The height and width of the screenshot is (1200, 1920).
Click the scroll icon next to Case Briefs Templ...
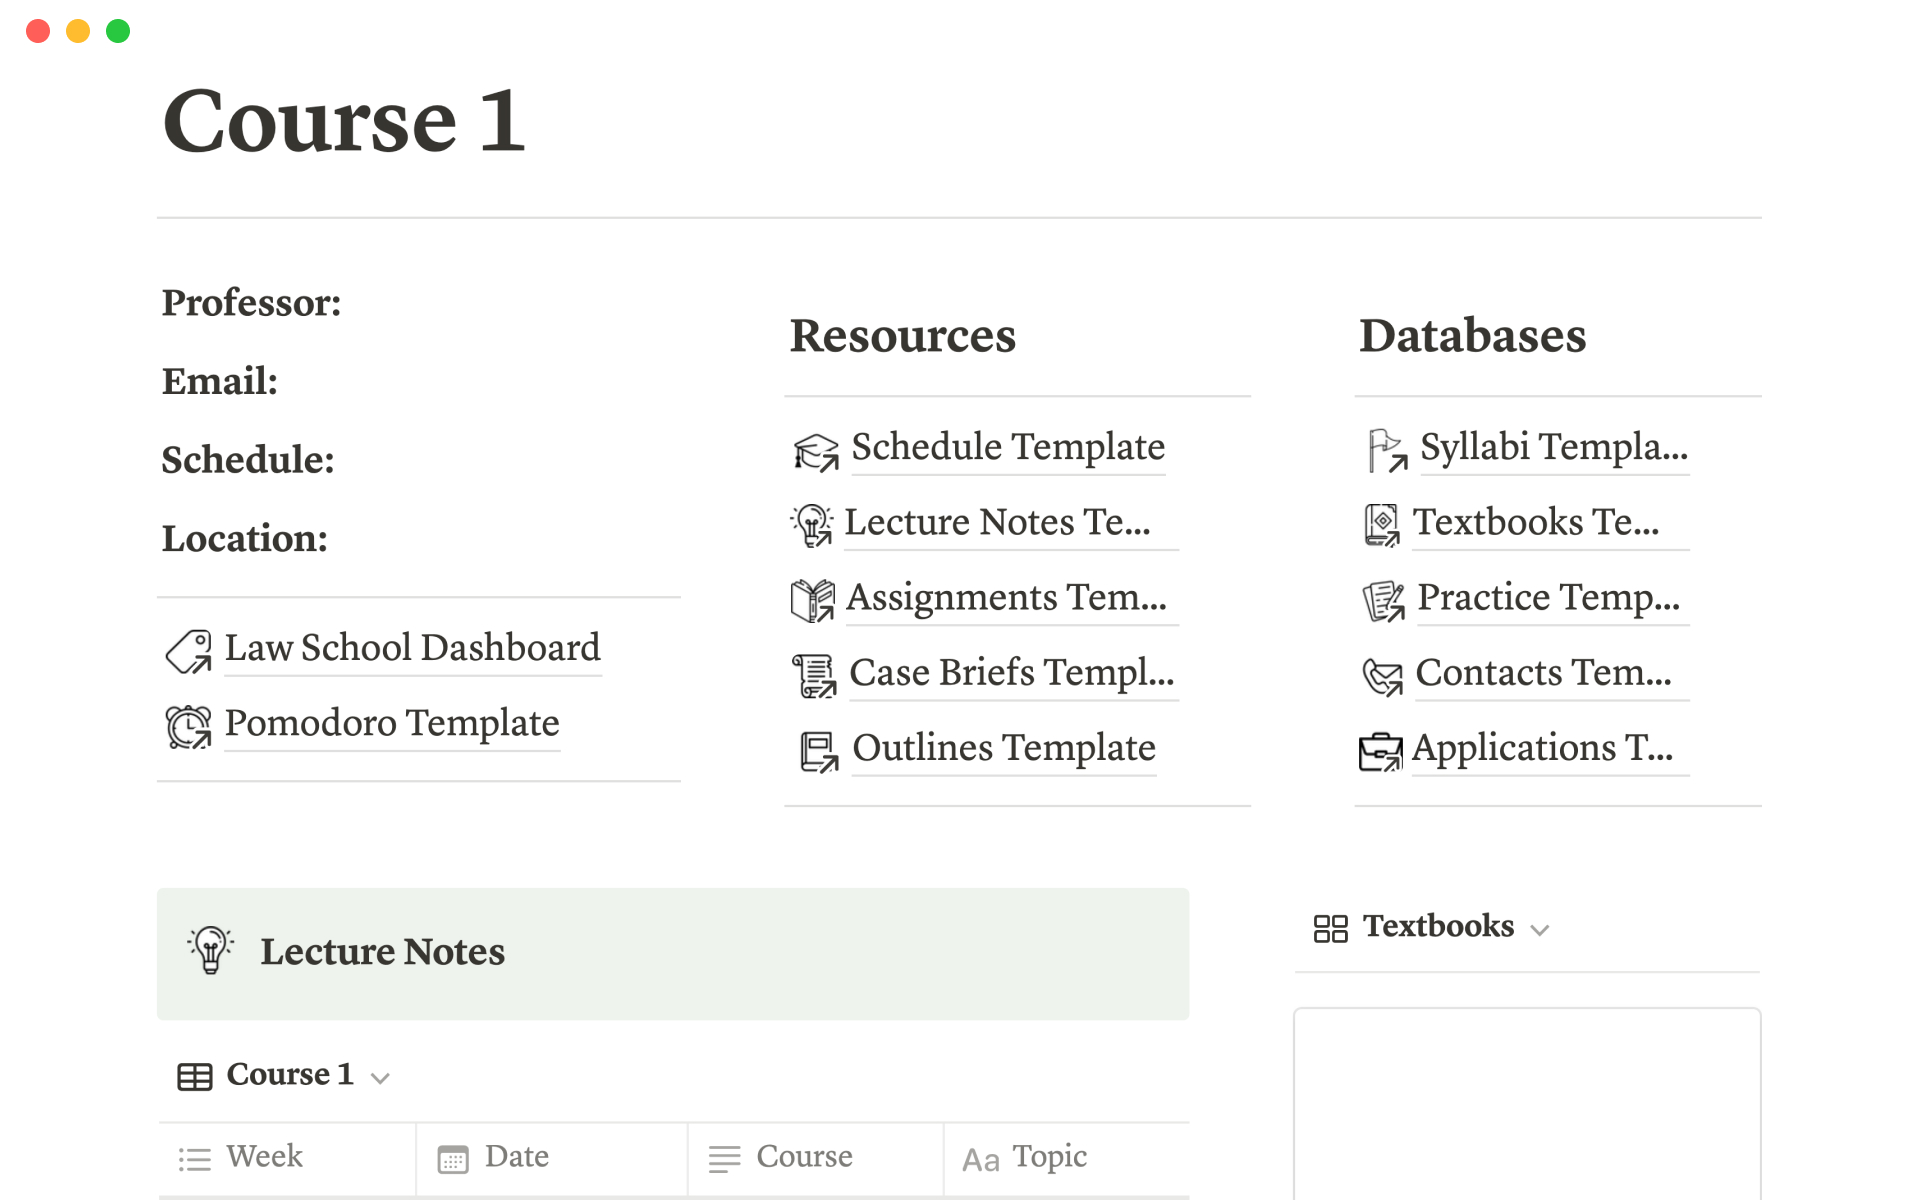(814, 675)
